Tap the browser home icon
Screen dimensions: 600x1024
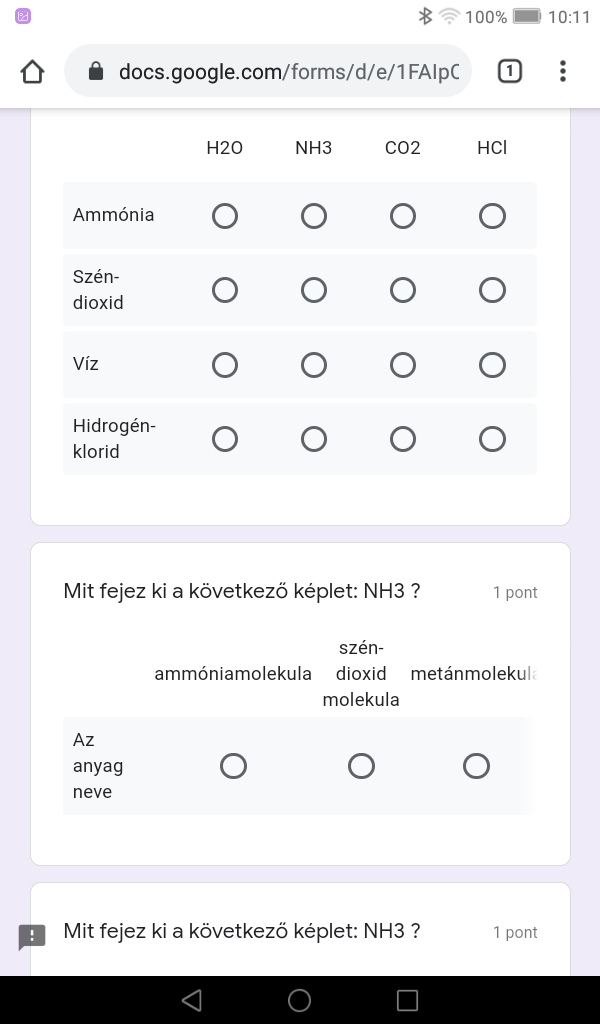pos(32,71)
